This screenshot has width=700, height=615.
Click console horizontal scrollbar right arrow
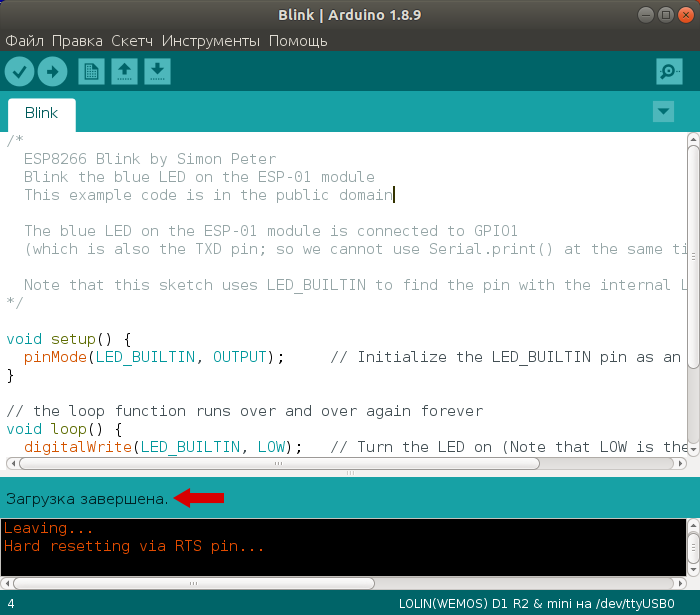pyautogui.click(x=680, y=583)
